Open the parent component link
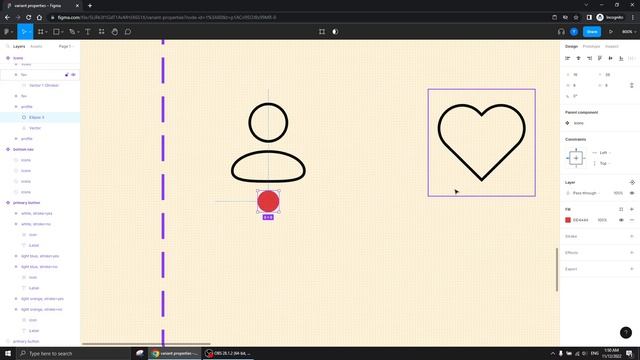The height and width of the screenshot is (360, 640). point(576,123)
